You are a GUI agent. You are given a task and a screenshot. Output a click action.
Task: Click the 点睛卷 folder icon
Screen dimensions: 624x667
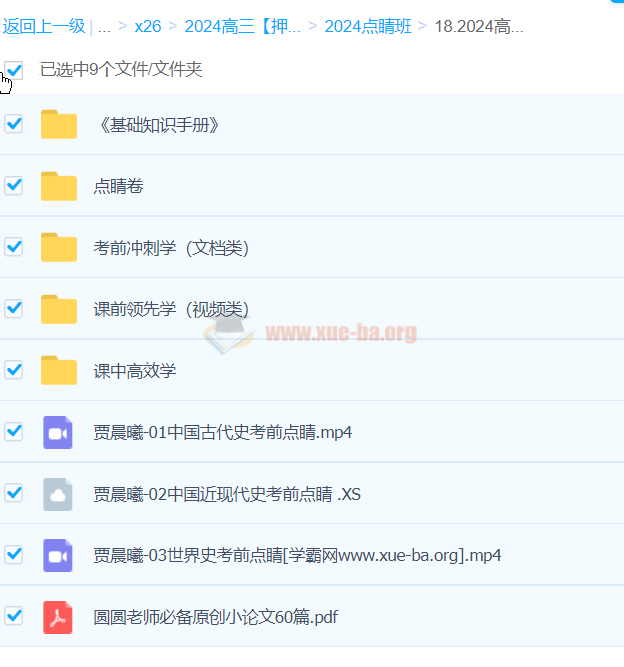(58, 186)
